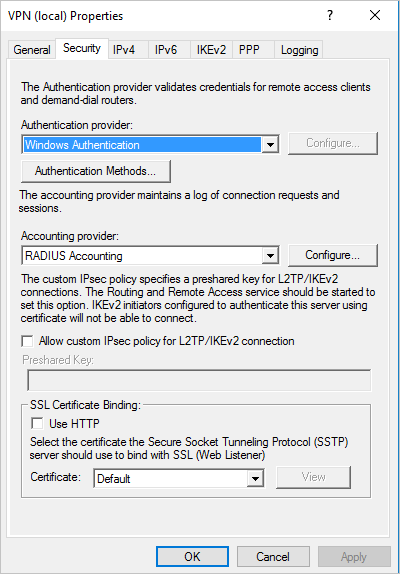This screenshot has width=400, height=574.
Task: Click the Cancel button
Action: coord(273,557)
